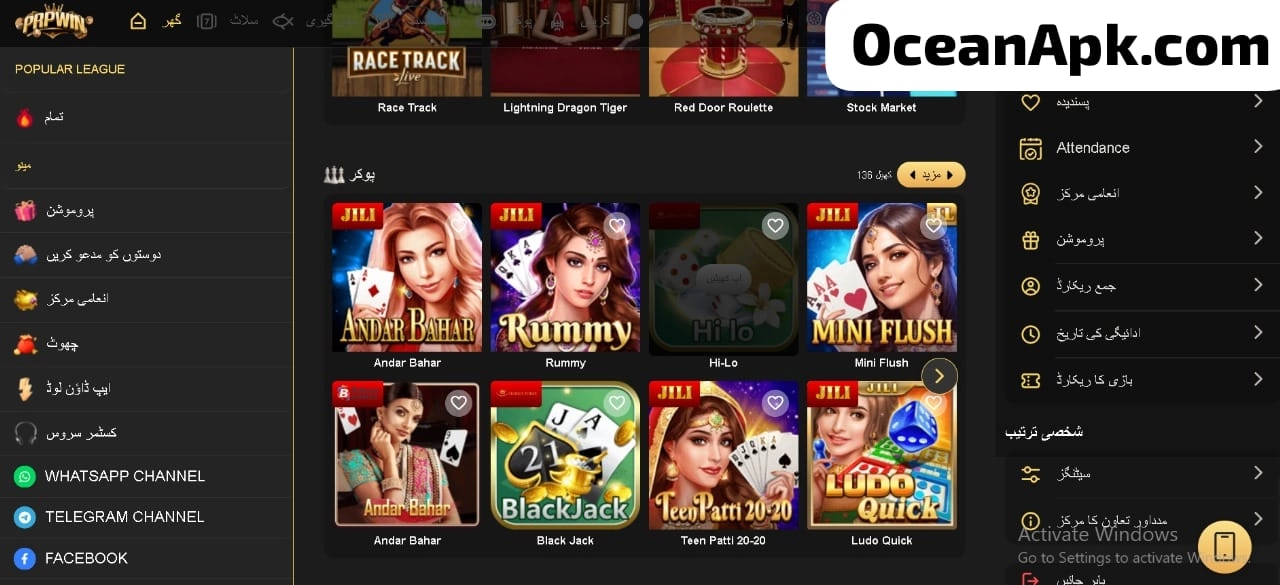Click the home icon in top bar
Viewport: 1280px width, 585px height.
(x=138, y=21)
